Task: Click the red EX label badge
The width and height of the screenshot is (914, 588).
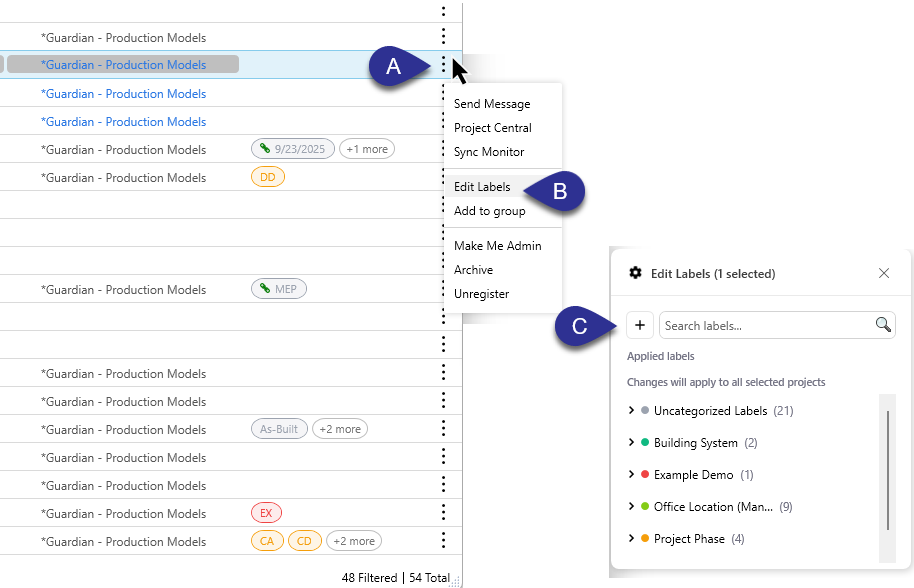Action: pos(266,512)
